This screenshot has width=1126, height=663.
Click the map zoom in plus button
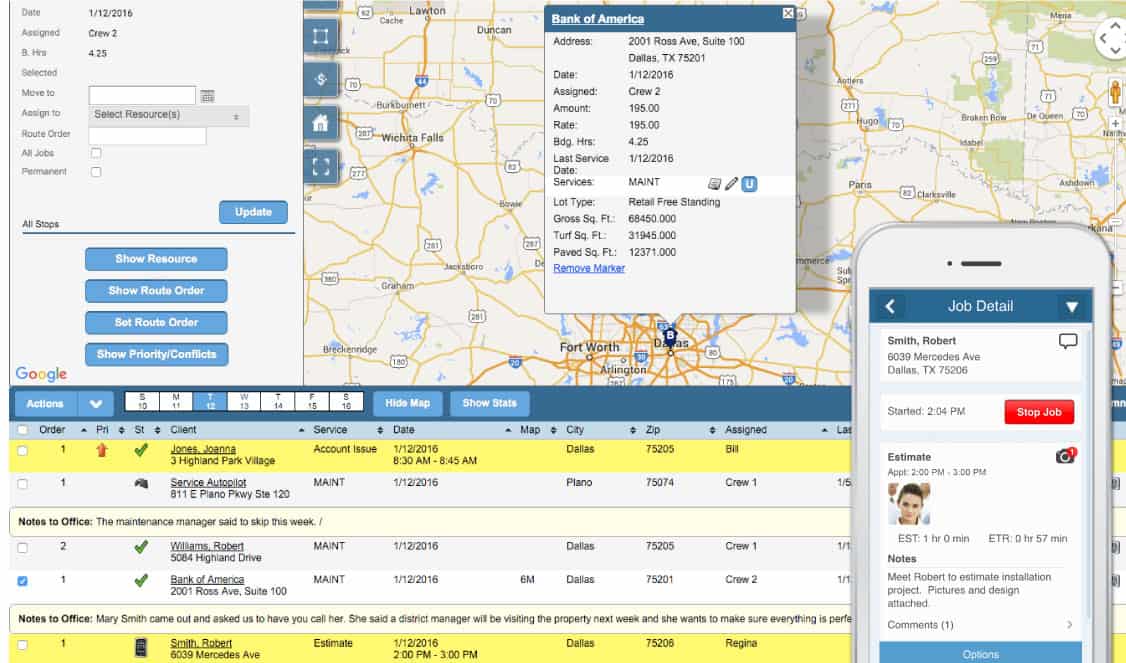click(x=1115, y=124)
